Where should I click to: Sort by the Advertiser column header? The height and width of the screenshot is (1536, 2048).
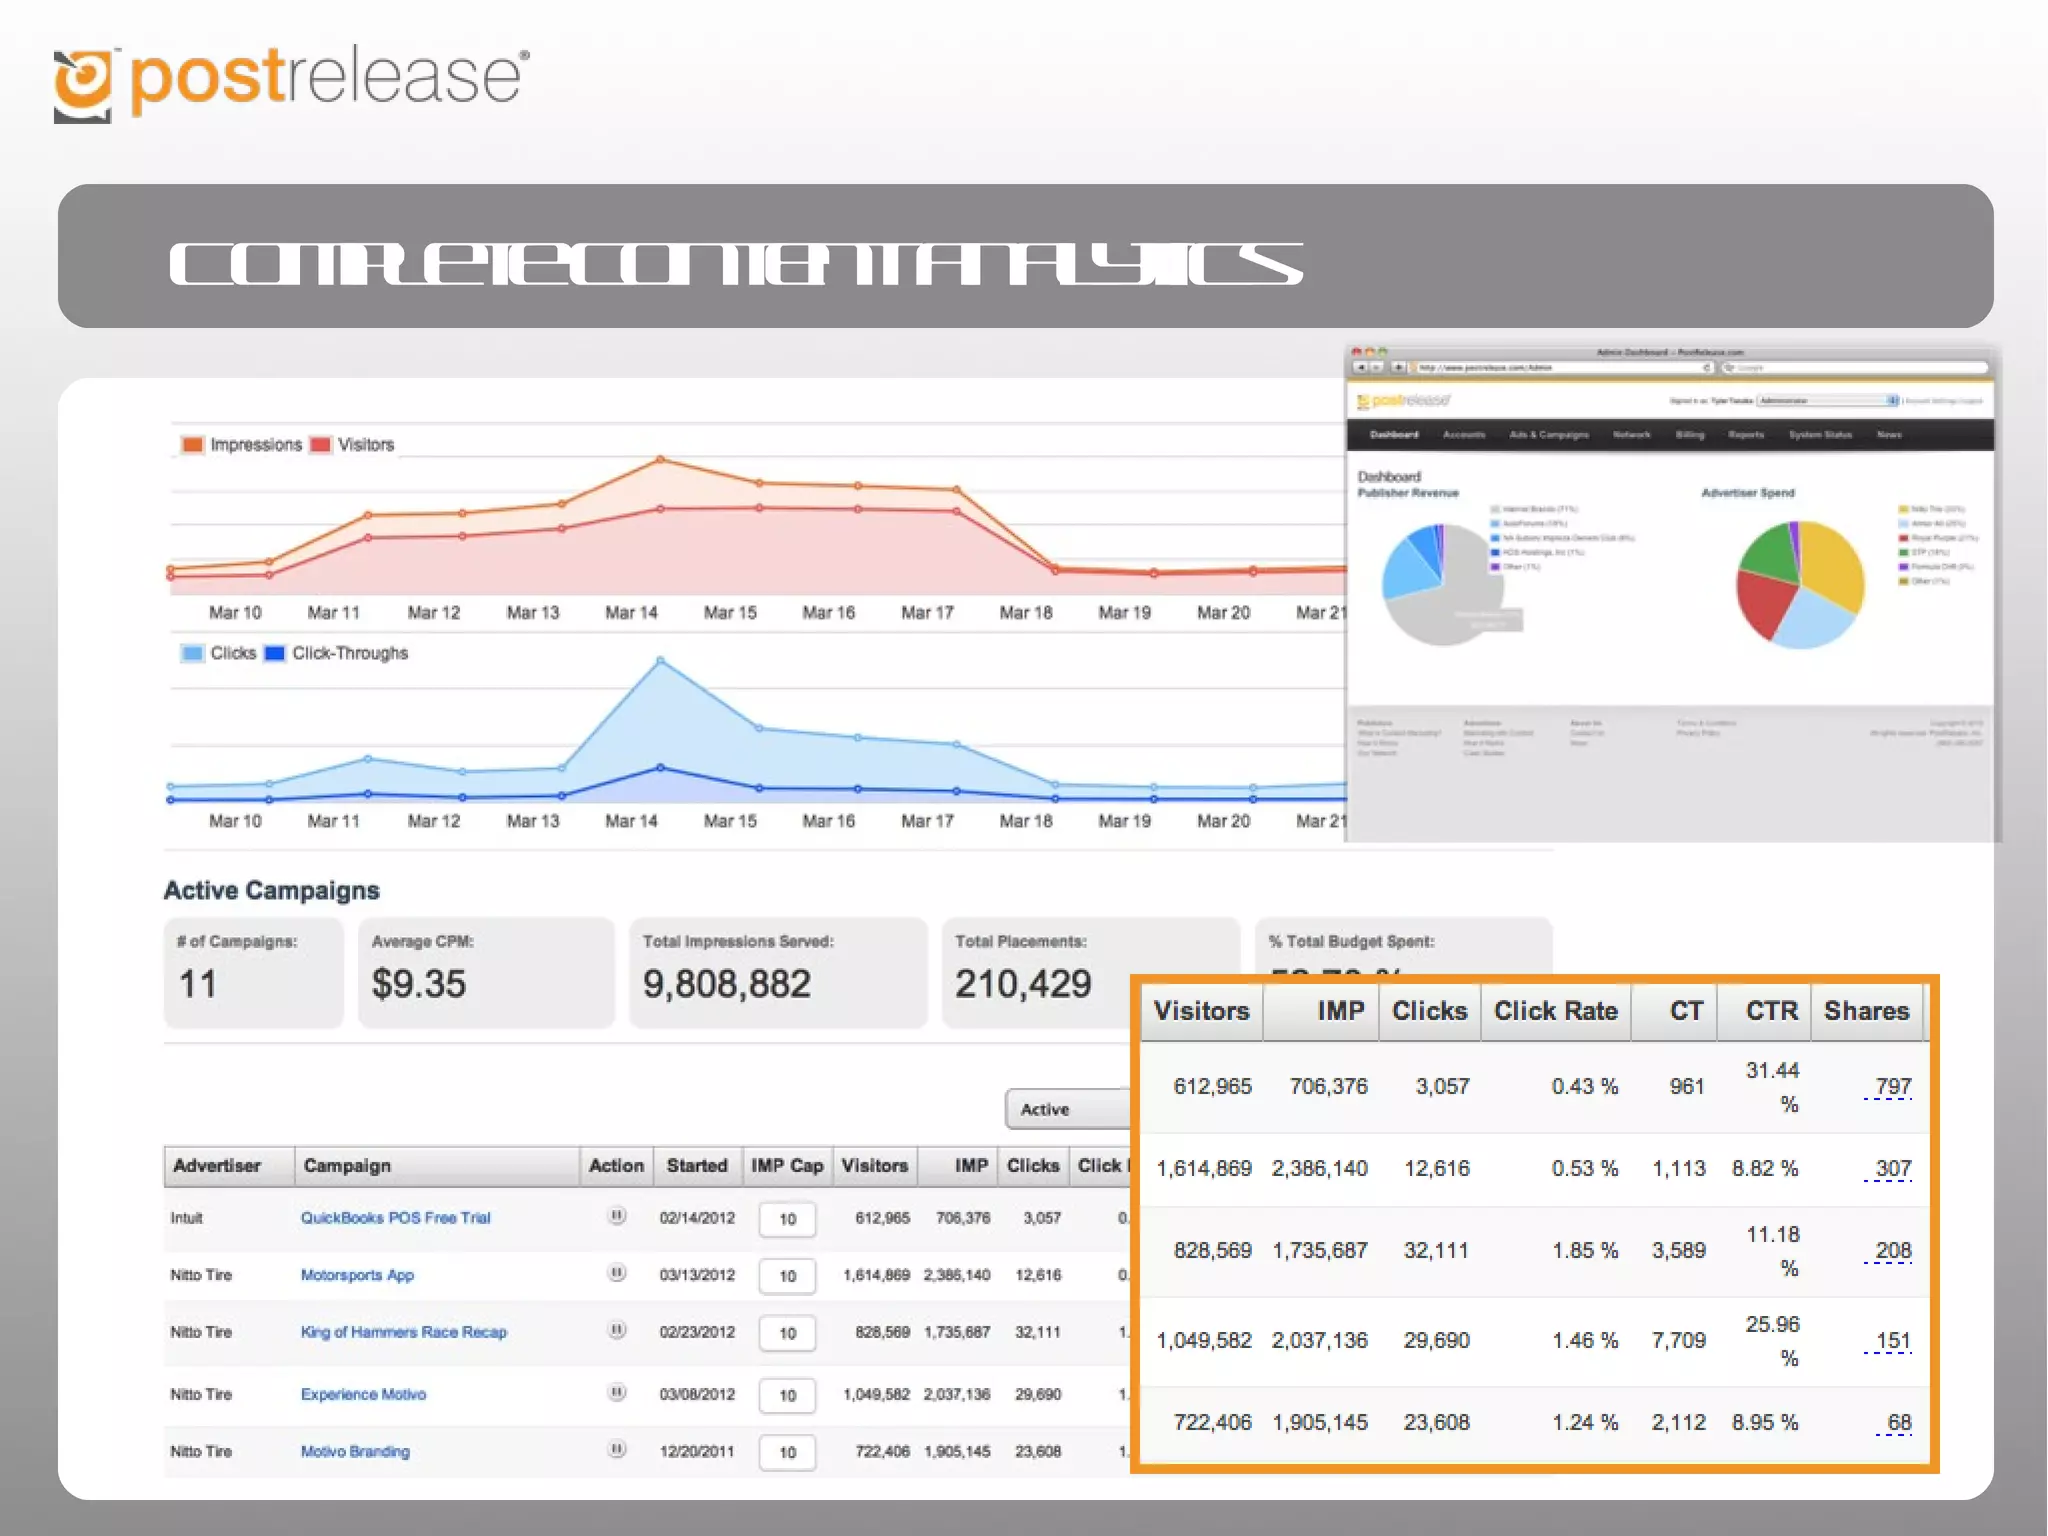(229, 1166)
